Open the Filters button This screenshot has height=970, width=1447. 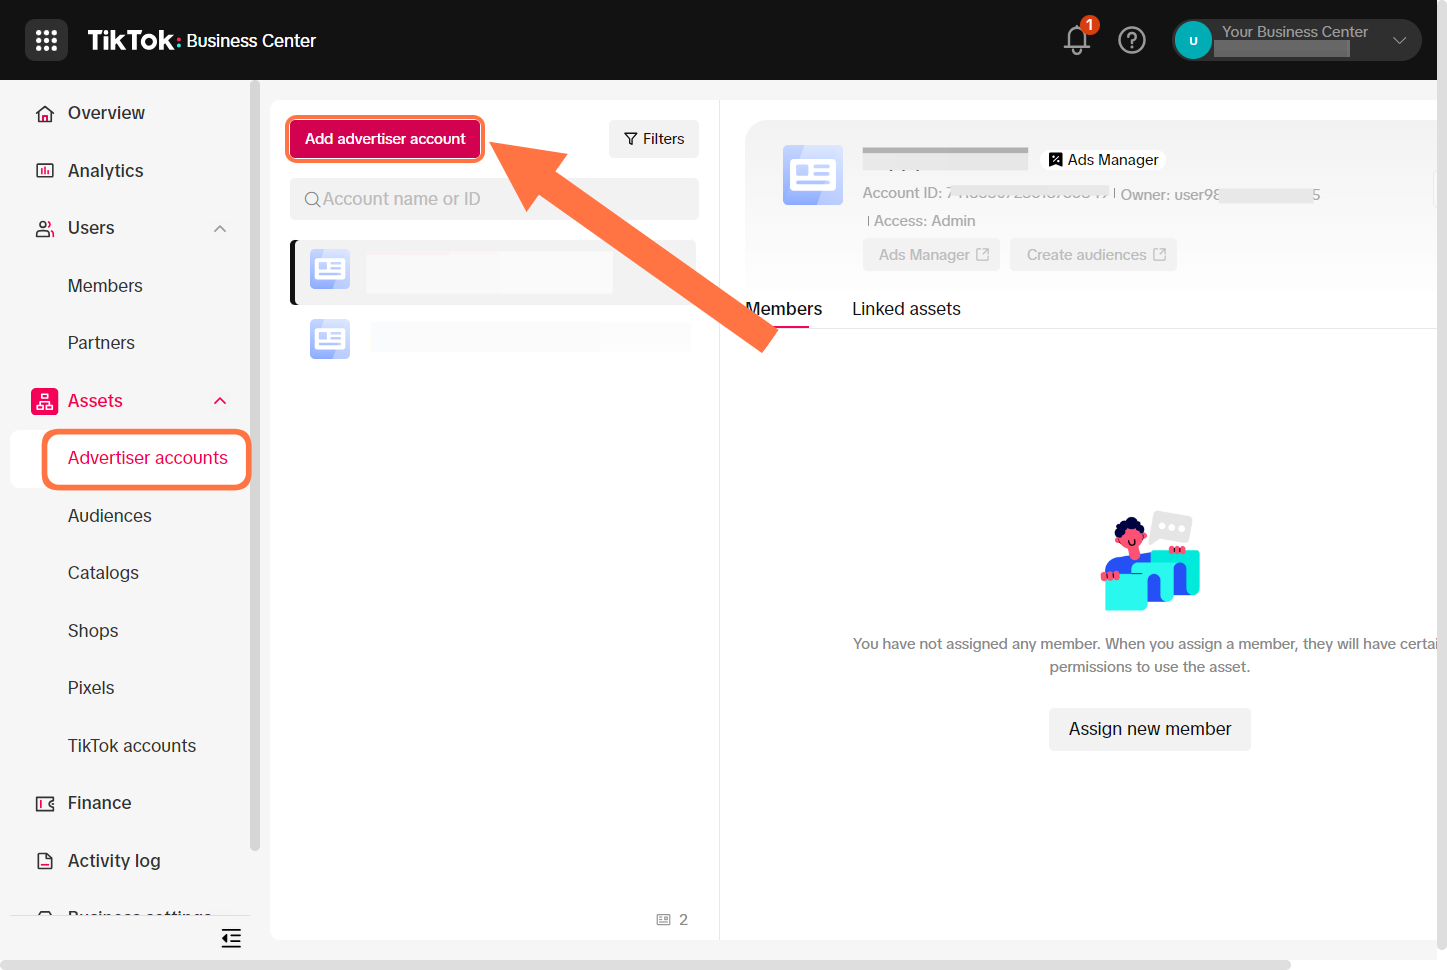click(654, 139)
